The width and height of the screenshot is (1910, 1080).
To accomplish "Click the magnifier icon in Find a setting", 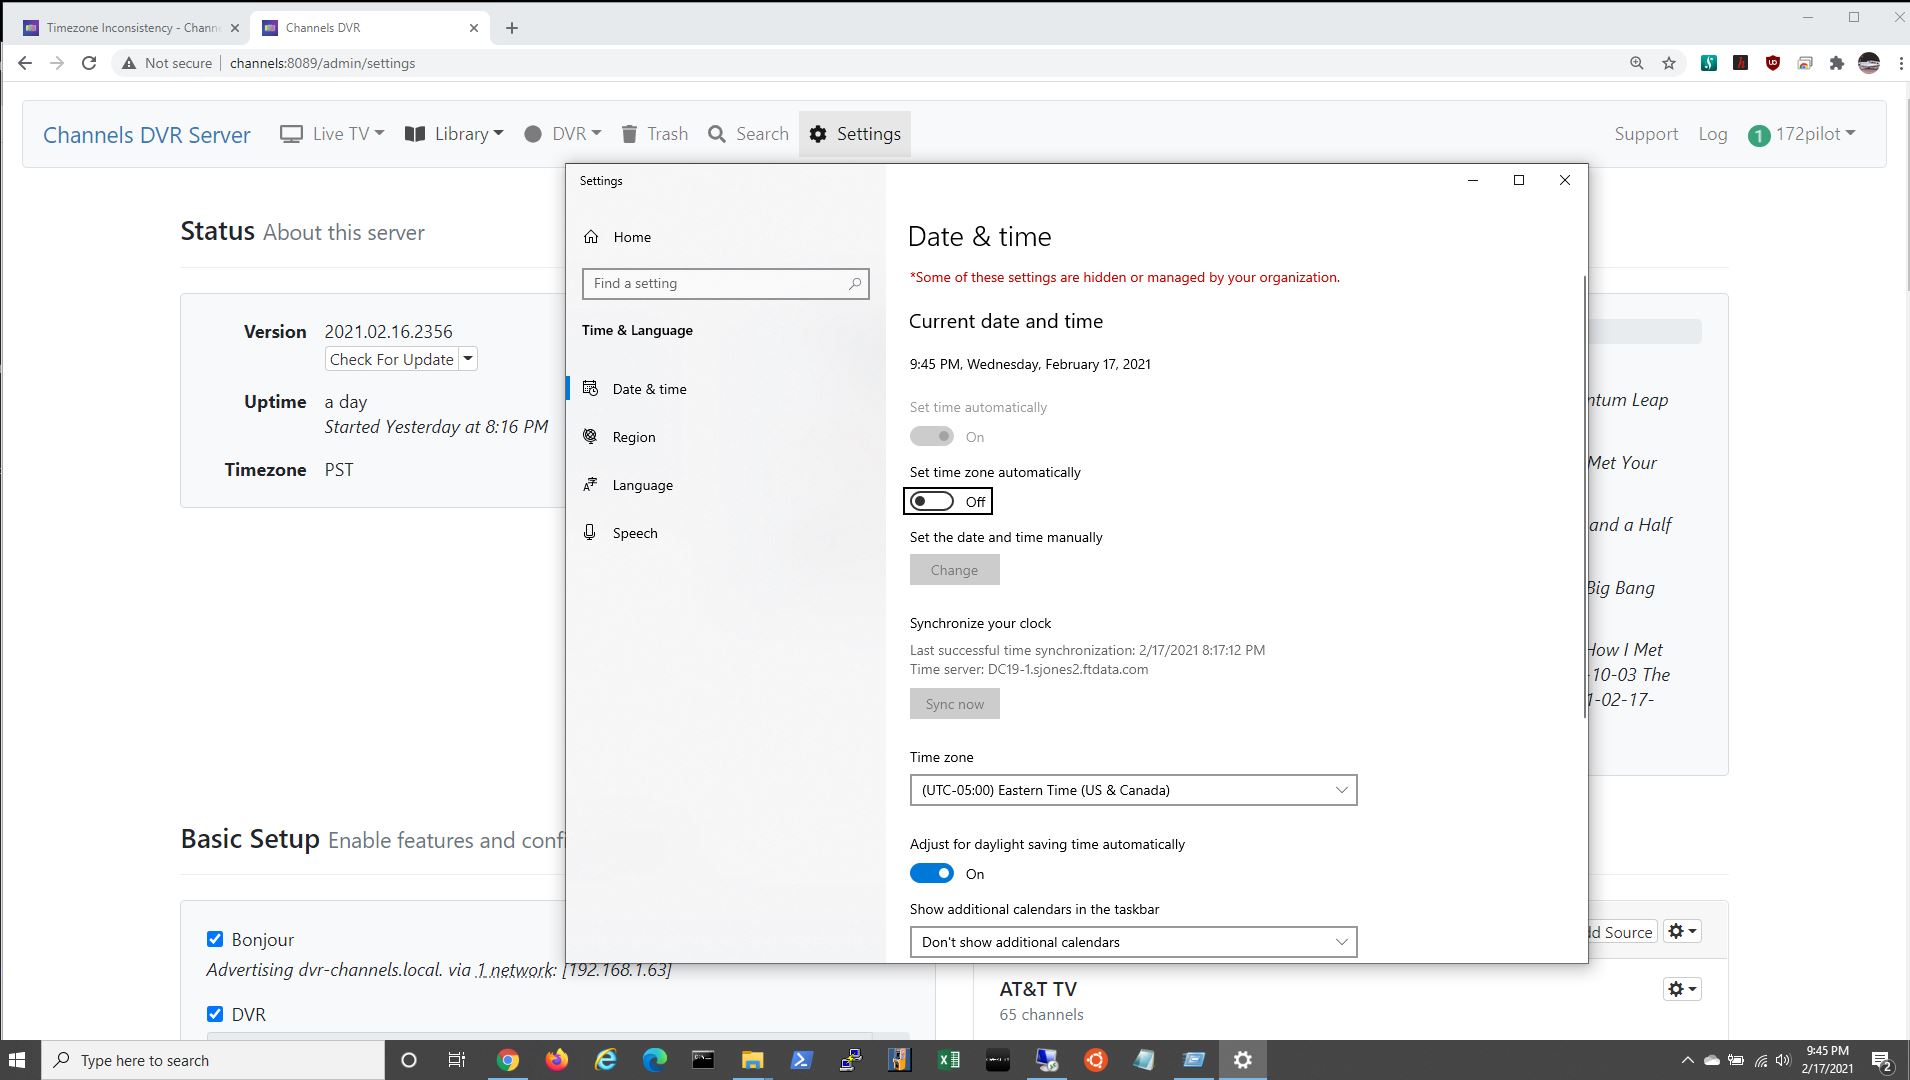I will (x=854, y=284).
